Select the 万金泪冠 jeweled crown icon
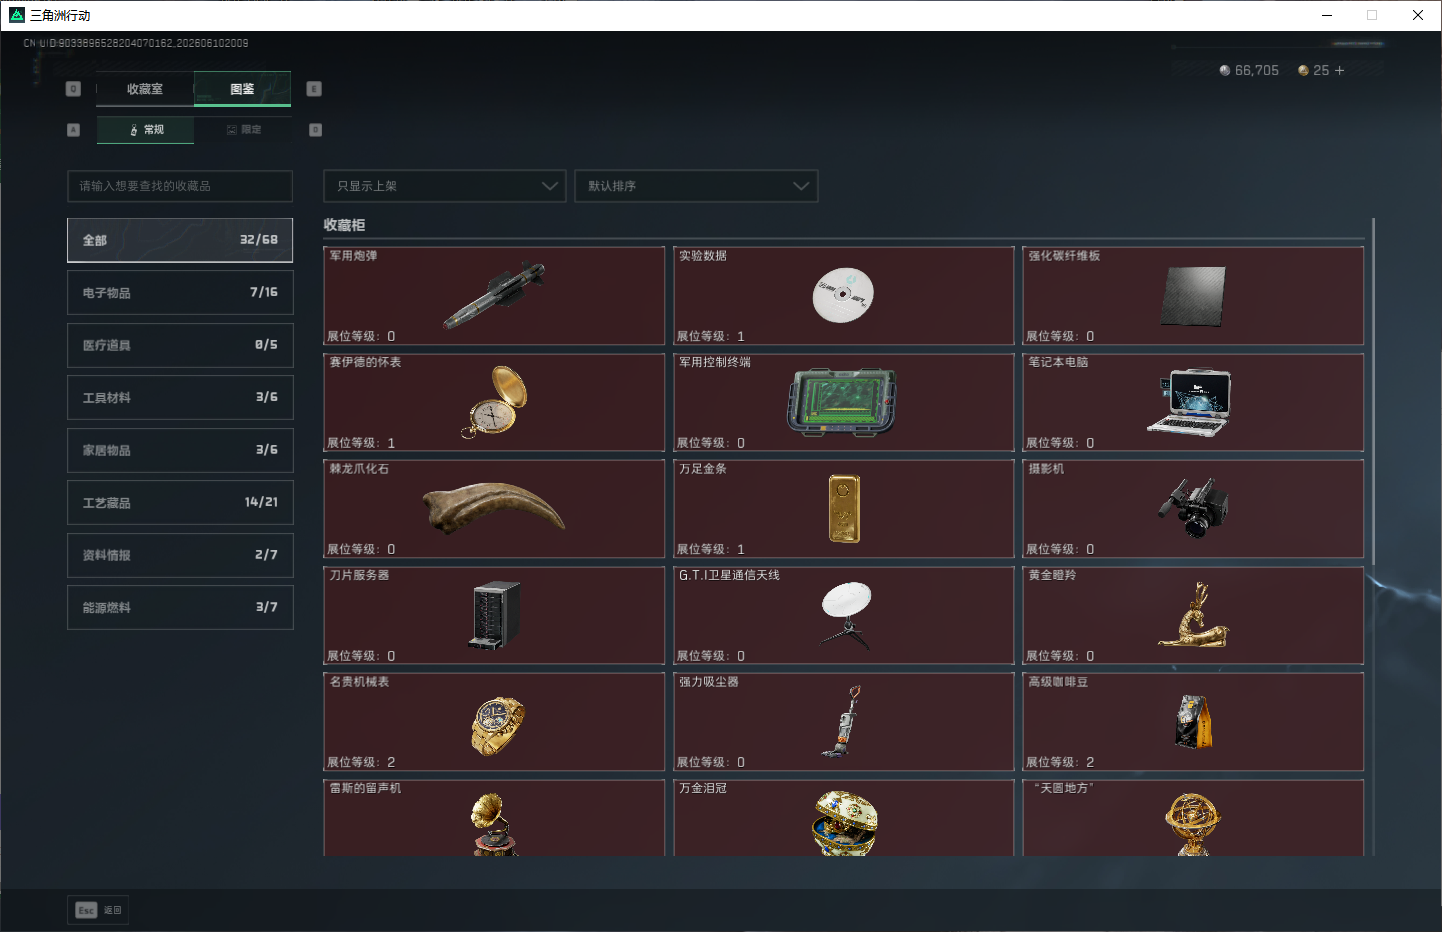The image size is (1442, 932). pyautogui.click(x=845, y=822)
